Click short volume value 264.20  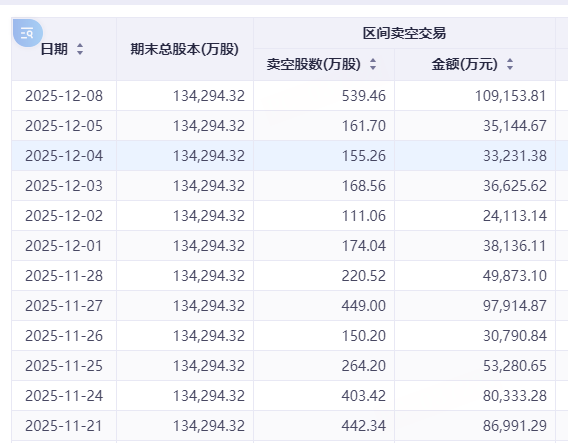click(x=364, y=366)
